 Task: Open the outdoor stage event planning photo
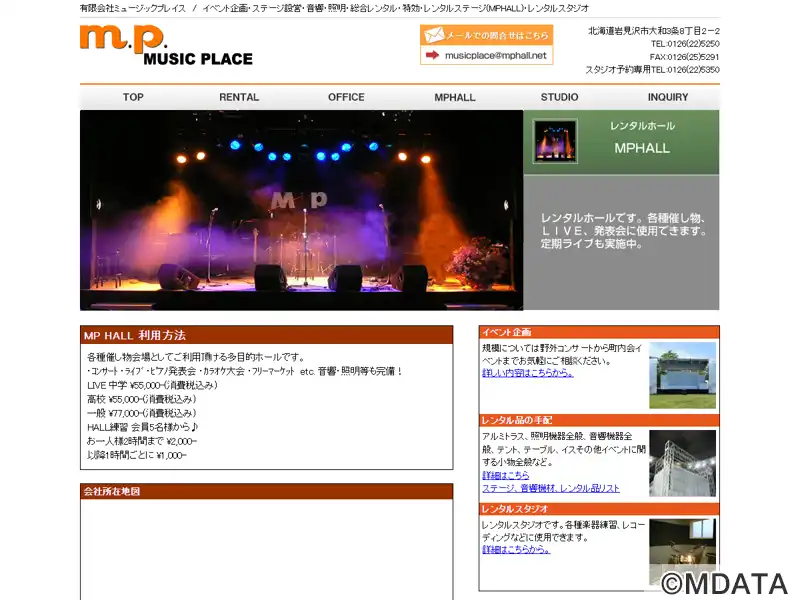[x=682, y=375]
